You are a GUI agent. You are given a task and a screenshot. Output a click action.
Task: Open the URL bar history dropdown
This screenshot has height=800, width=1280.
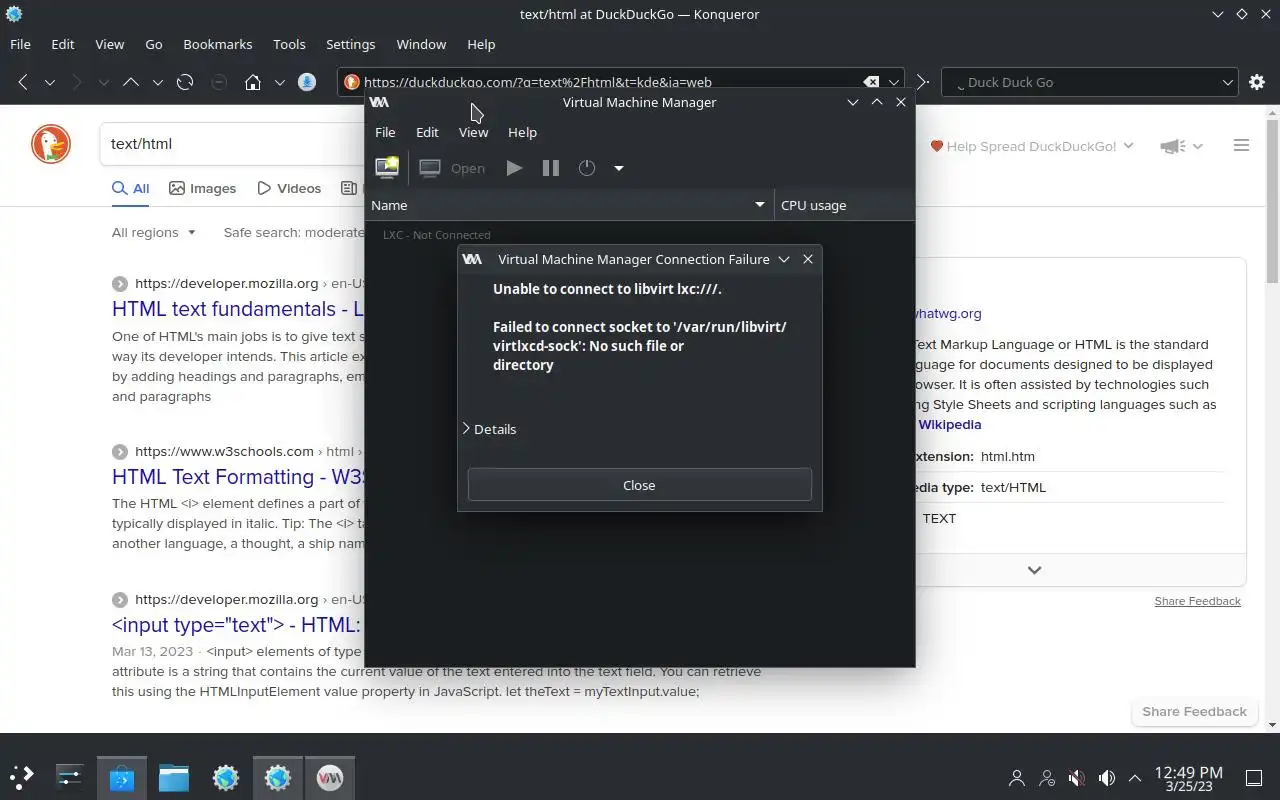(x=895, y=82)
